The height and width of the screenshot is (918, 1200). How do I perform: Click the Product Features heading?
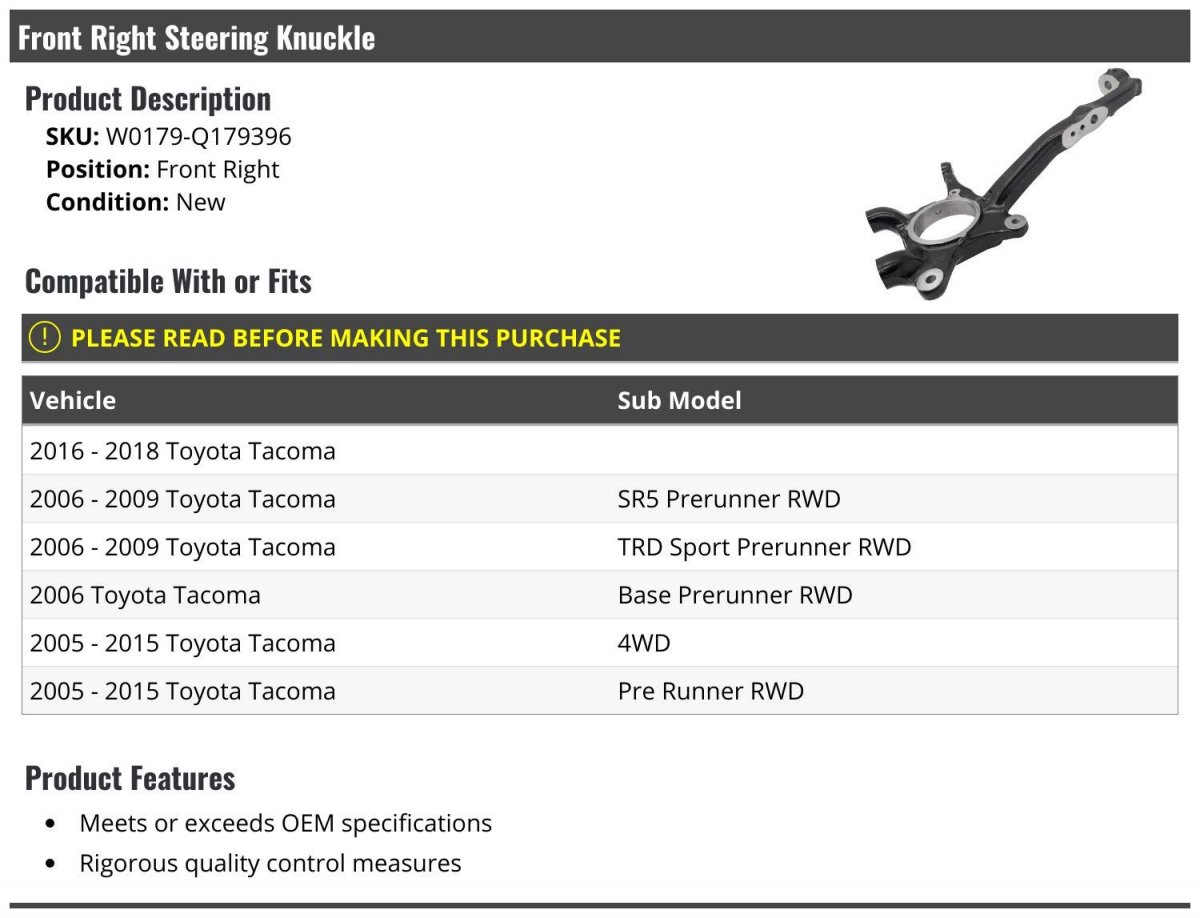(130, 778)
